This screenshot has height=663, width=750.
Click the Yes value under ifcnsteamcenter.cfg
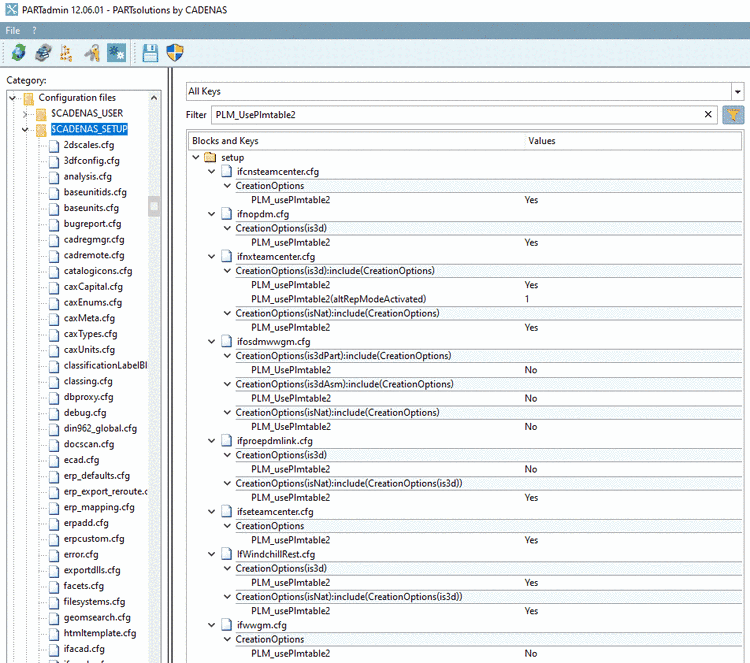[531, 200]
